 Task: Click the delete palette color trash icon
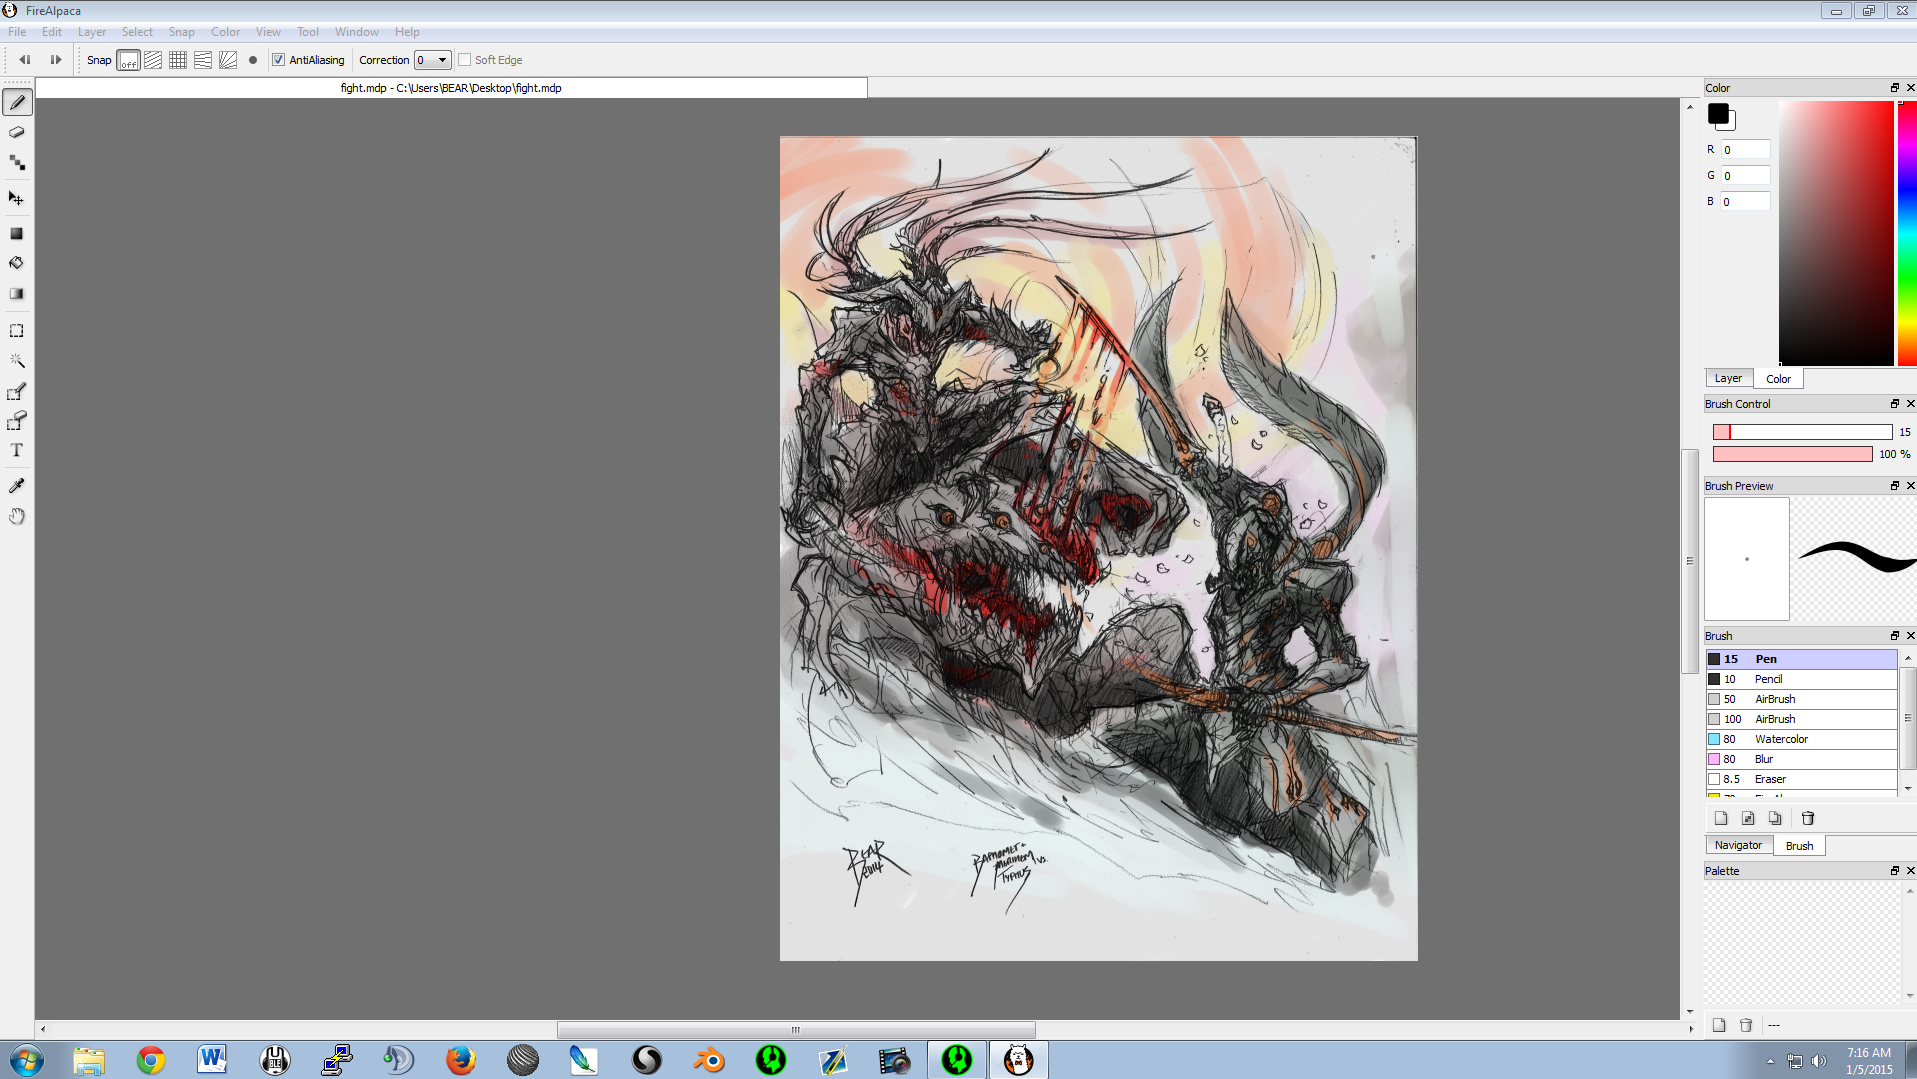coord(1746,1025)
